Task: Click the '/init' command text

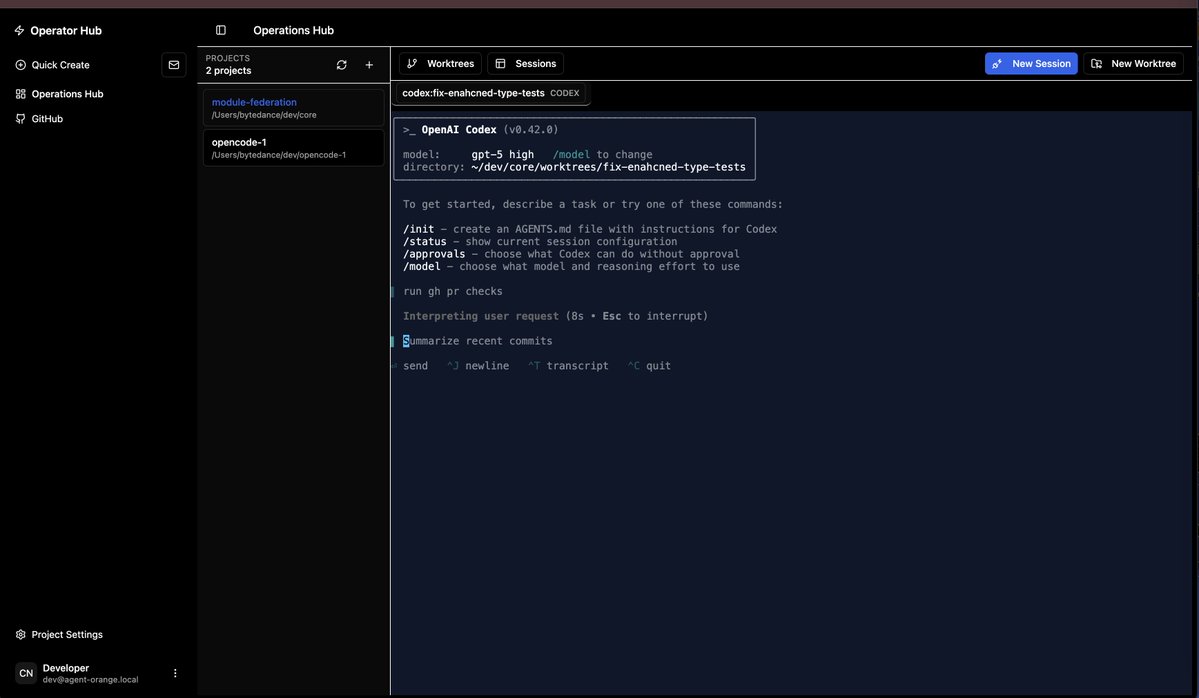Action: [x=418, y=229]
